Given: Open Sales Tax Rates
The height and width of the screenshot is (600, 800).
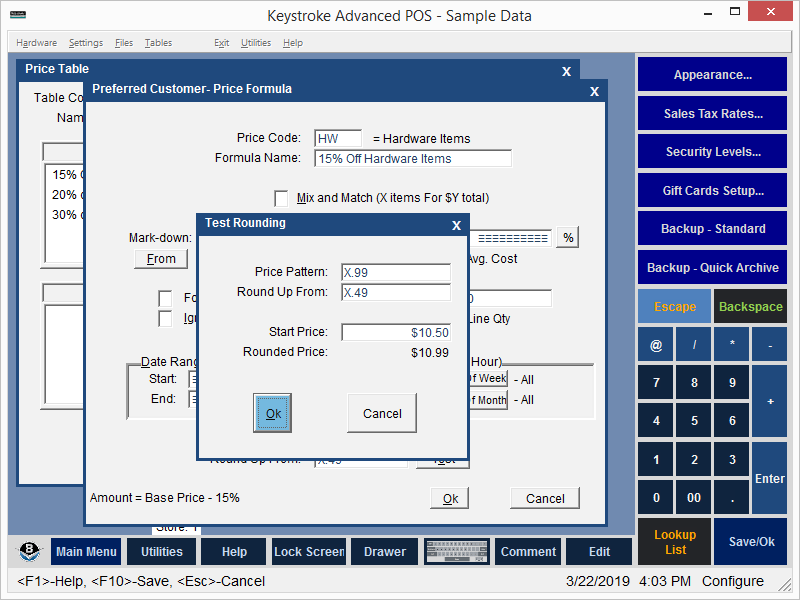Looking at the screenshot, I should coord(712,113).
